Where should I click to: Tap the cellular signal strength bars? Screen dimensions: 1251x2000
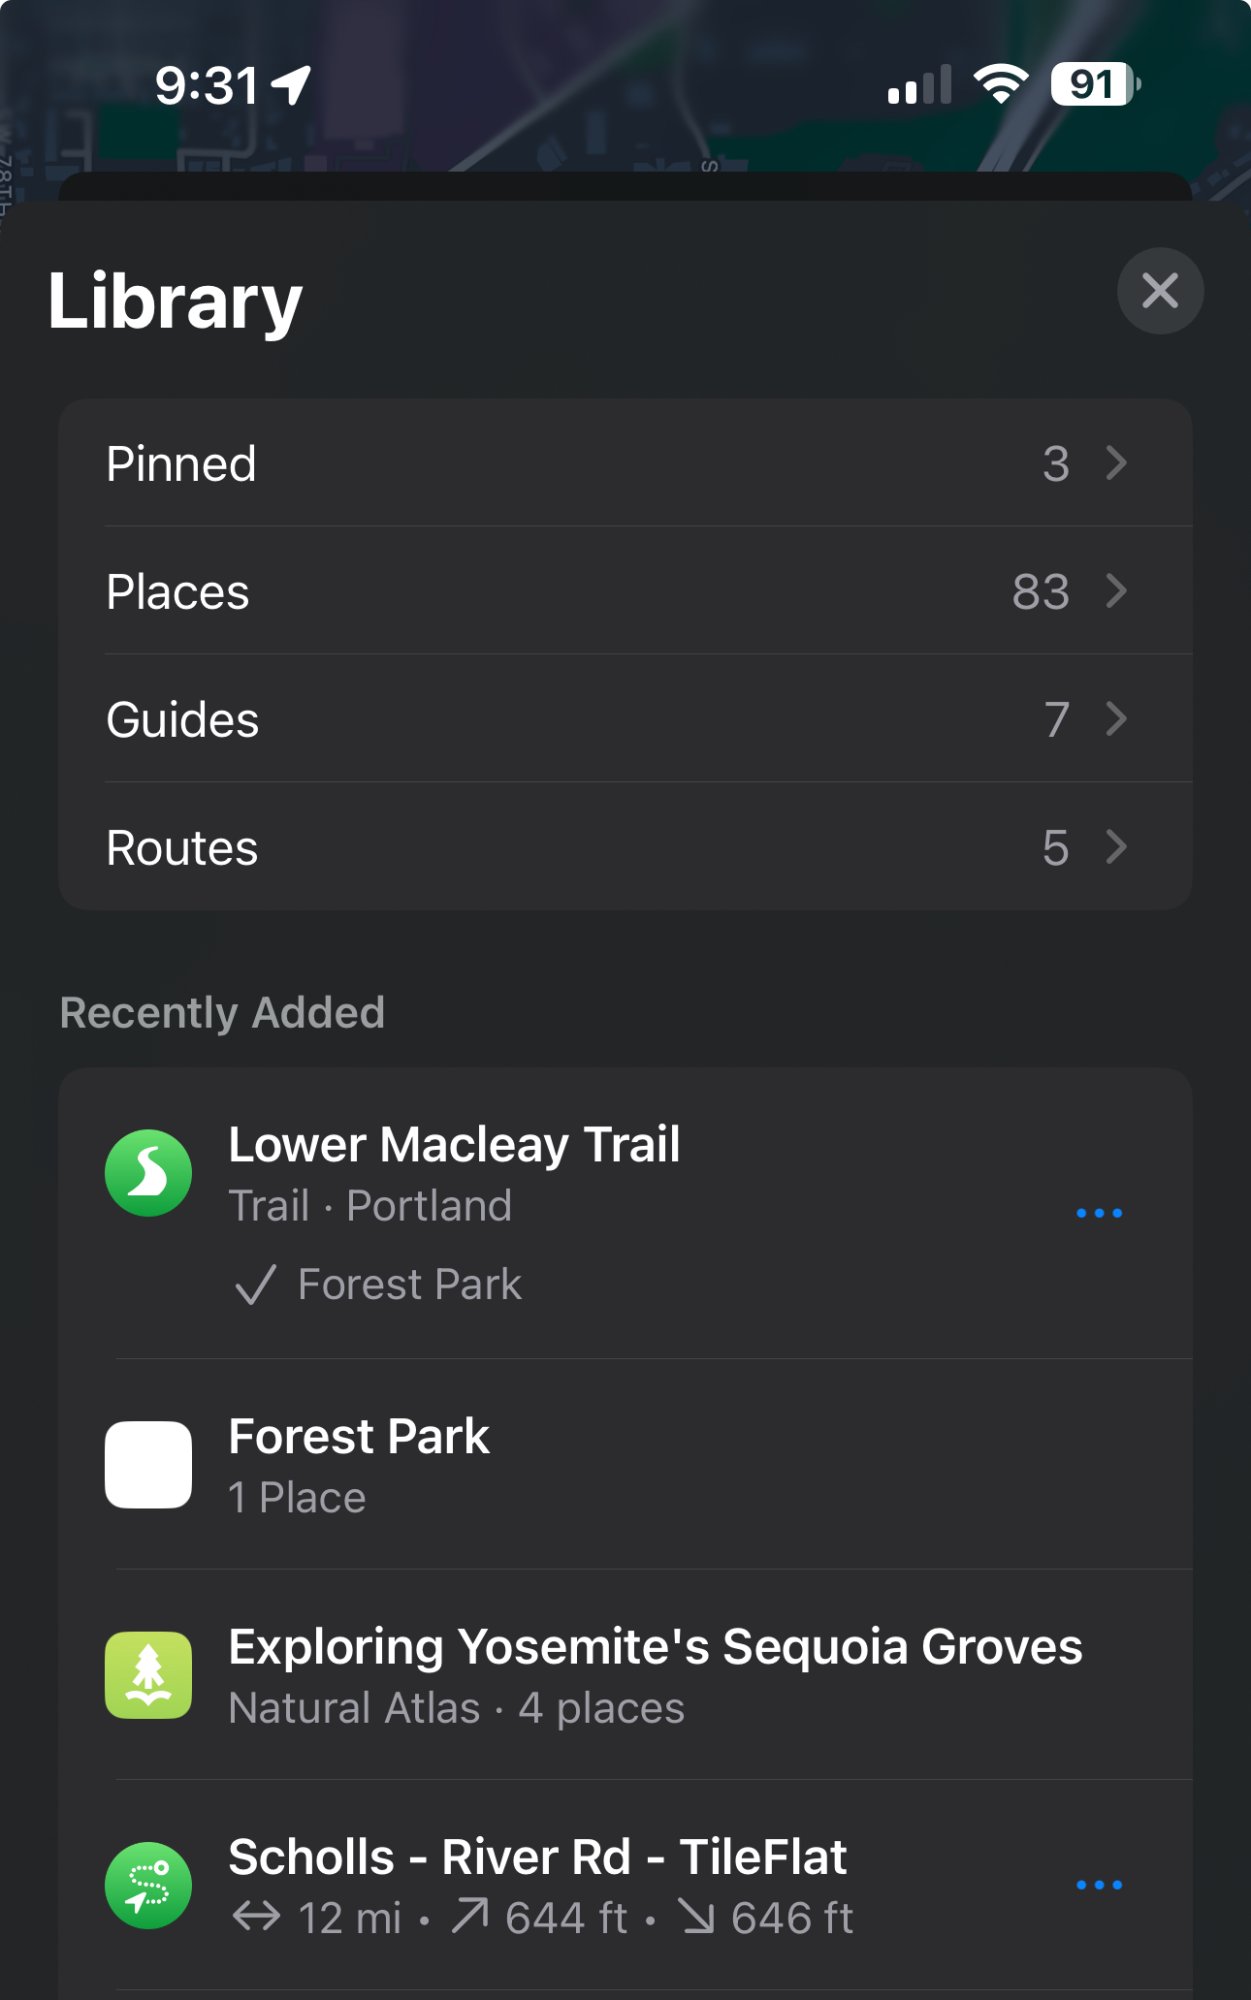[918, 85]
